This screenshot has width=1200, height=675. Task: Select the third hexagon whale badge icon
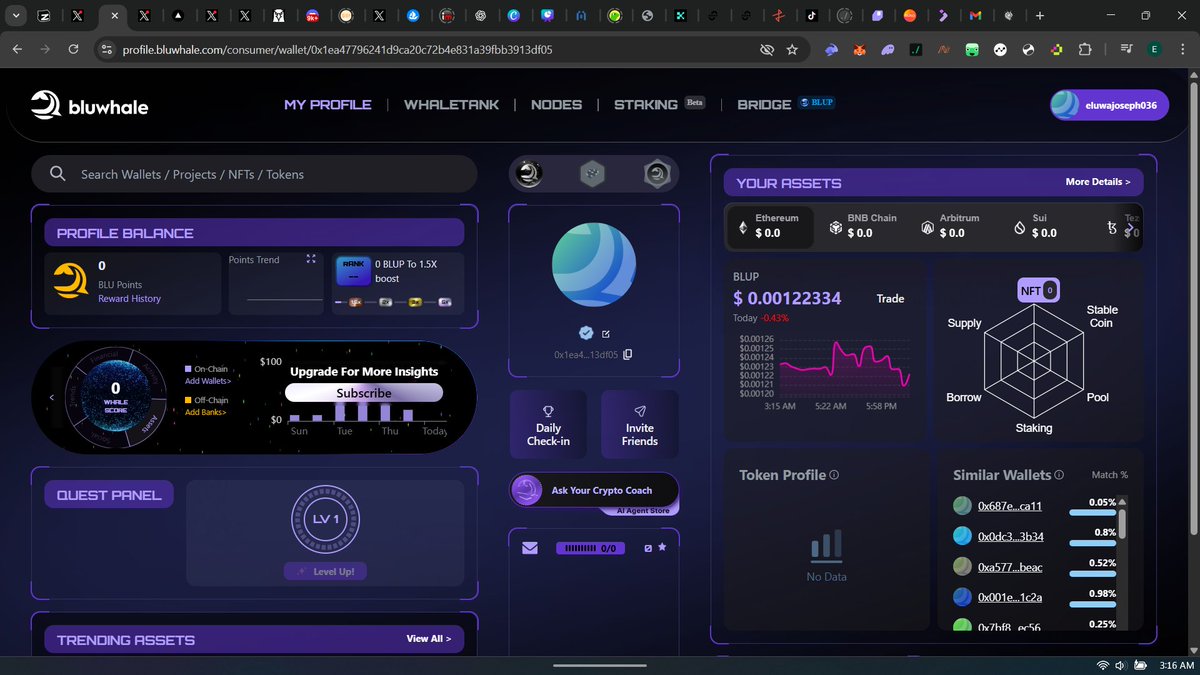657,174
